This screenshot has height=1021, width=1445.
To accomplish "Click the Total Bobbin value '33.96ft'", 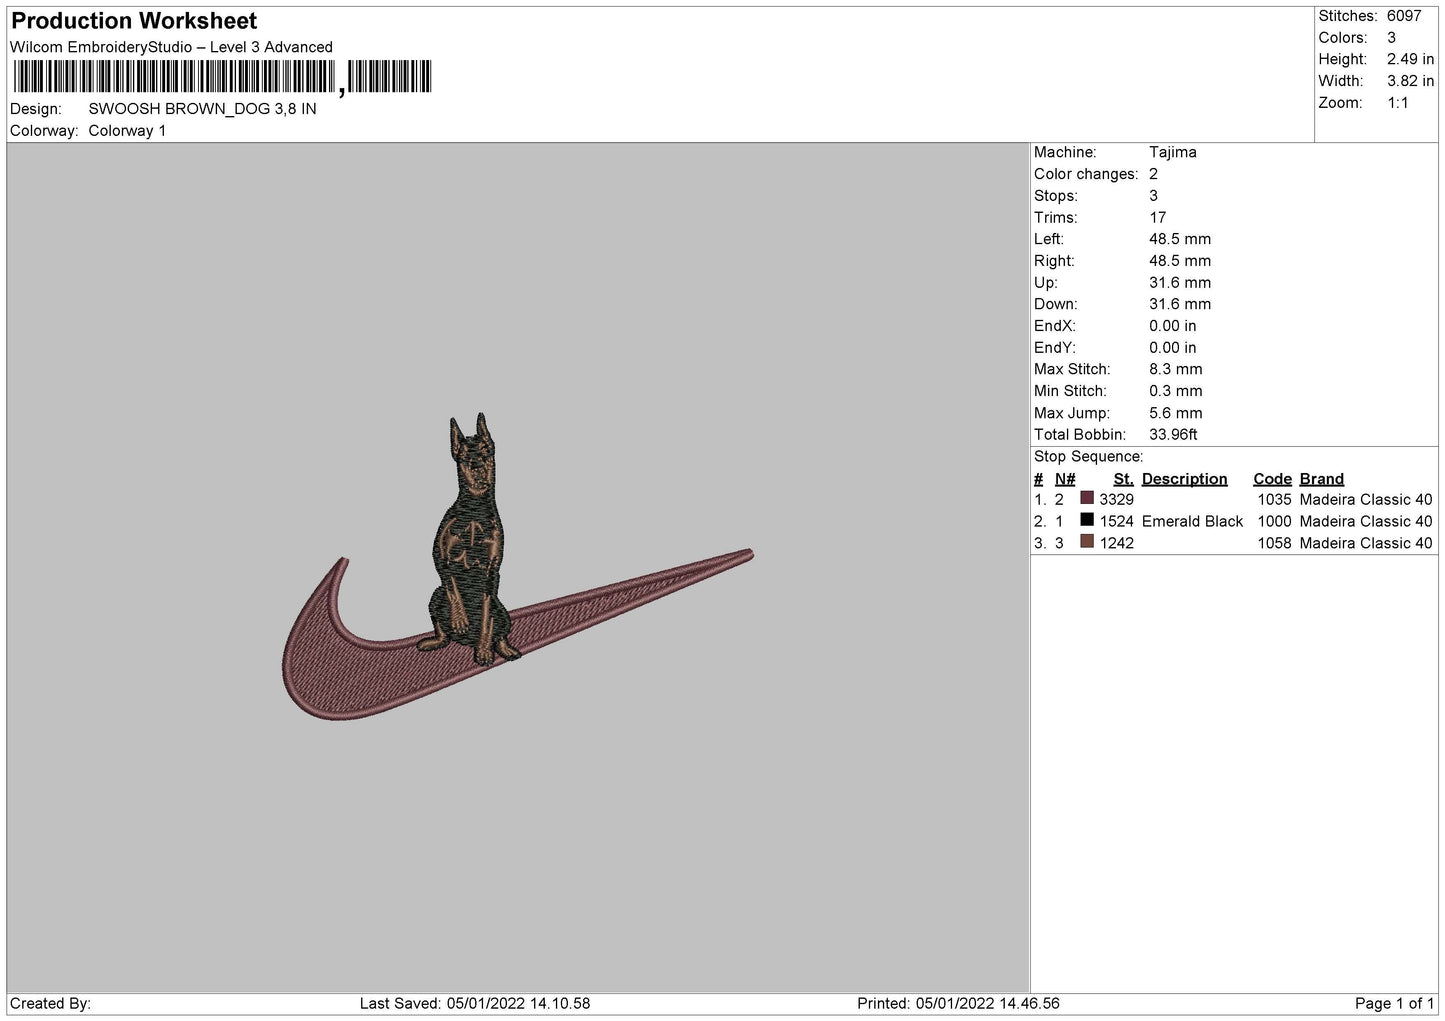I will 1173,435.
